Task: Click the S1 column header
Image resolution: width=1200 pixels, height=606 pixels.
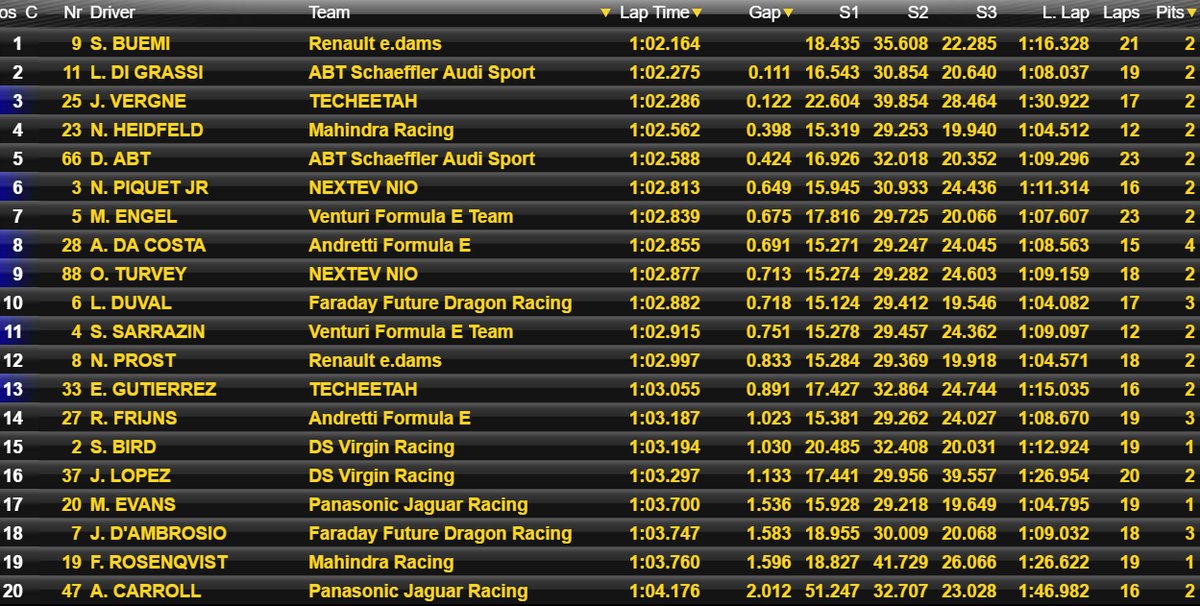Action: [849, 13]
